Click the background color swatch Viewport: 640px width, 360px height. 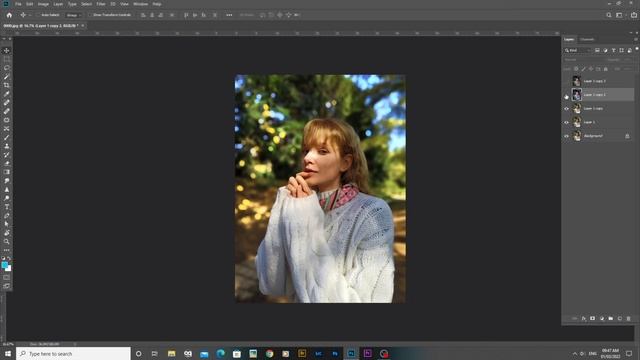pos(9,269)
